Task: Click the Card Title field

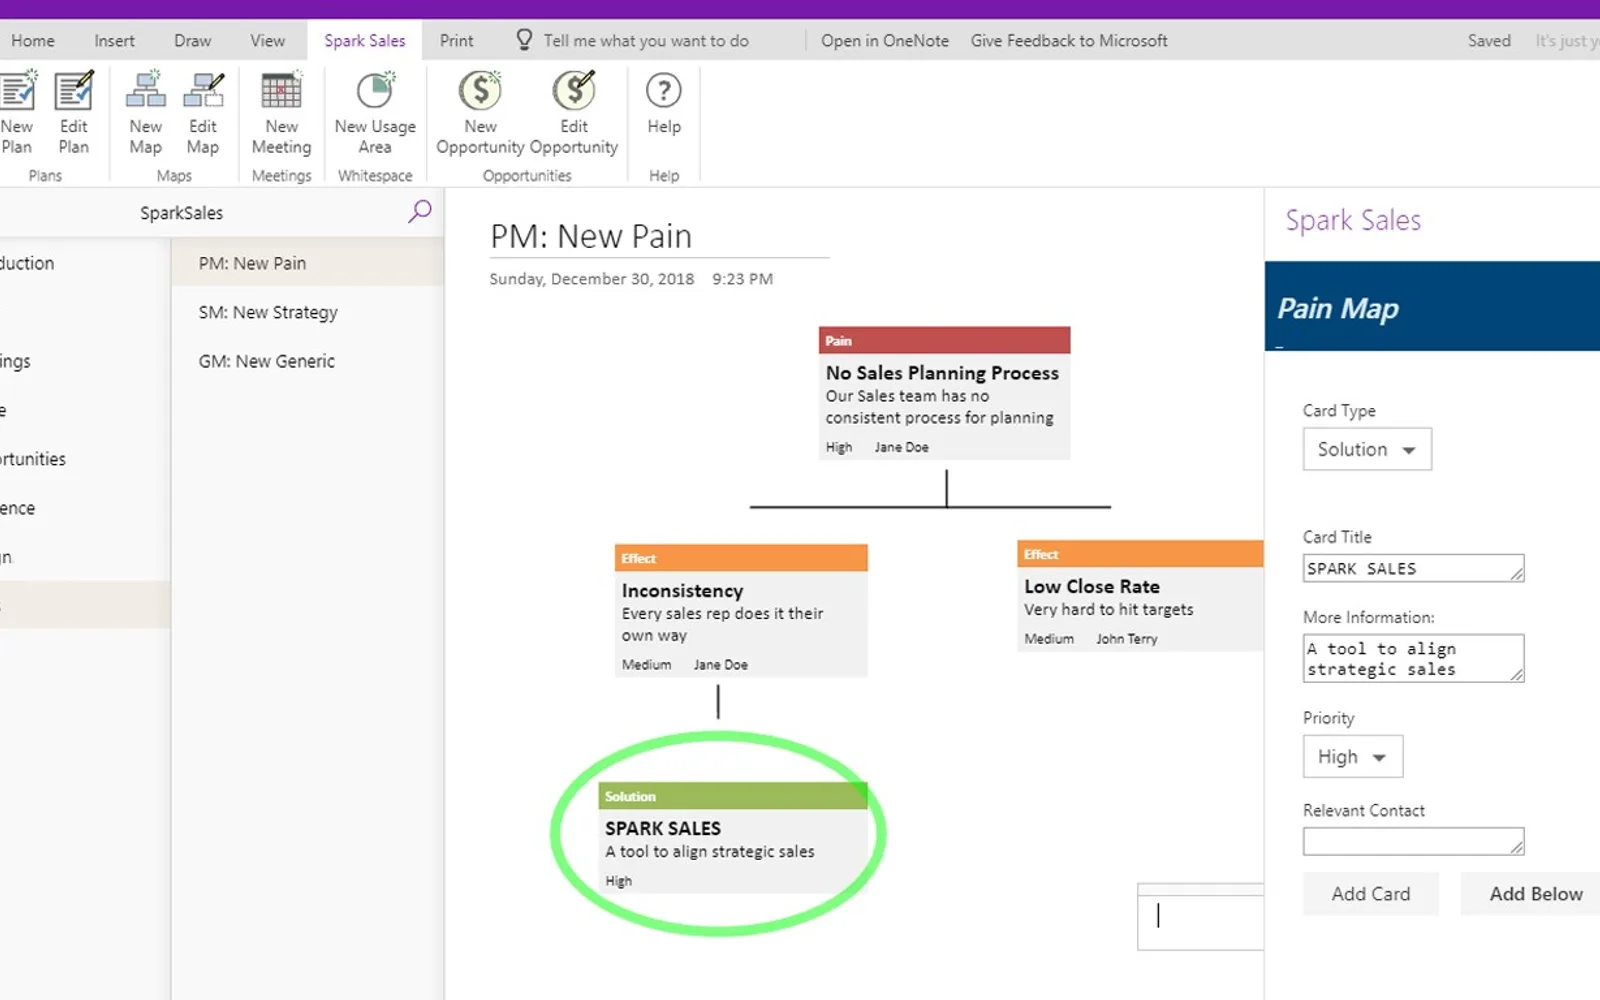Action: [x=1413, y=568]
